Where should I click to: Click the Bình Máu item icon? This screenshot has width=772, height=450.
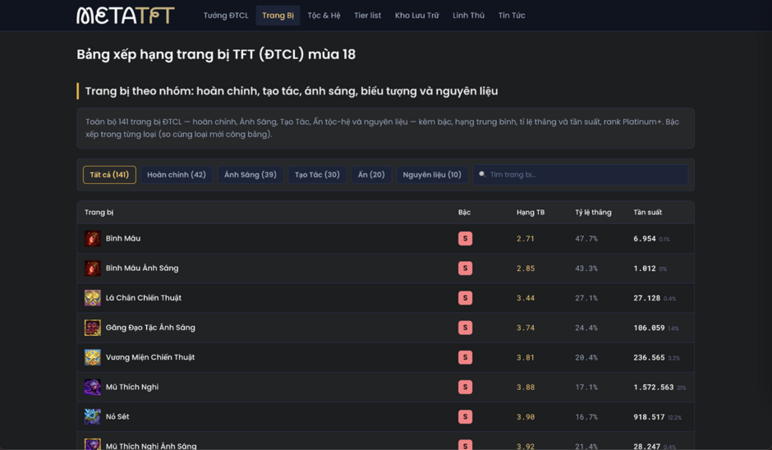pyautogui.click(x=93, y=238)
